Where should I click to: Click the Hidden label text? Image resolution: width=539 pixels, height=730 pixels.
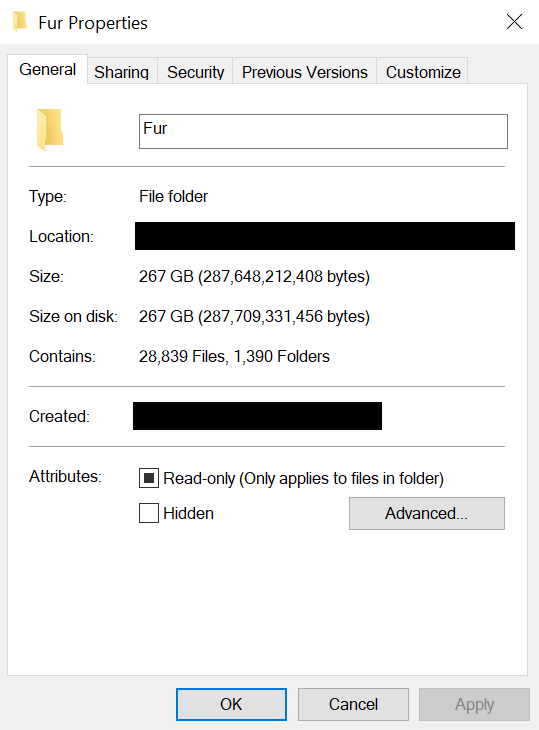189,514
